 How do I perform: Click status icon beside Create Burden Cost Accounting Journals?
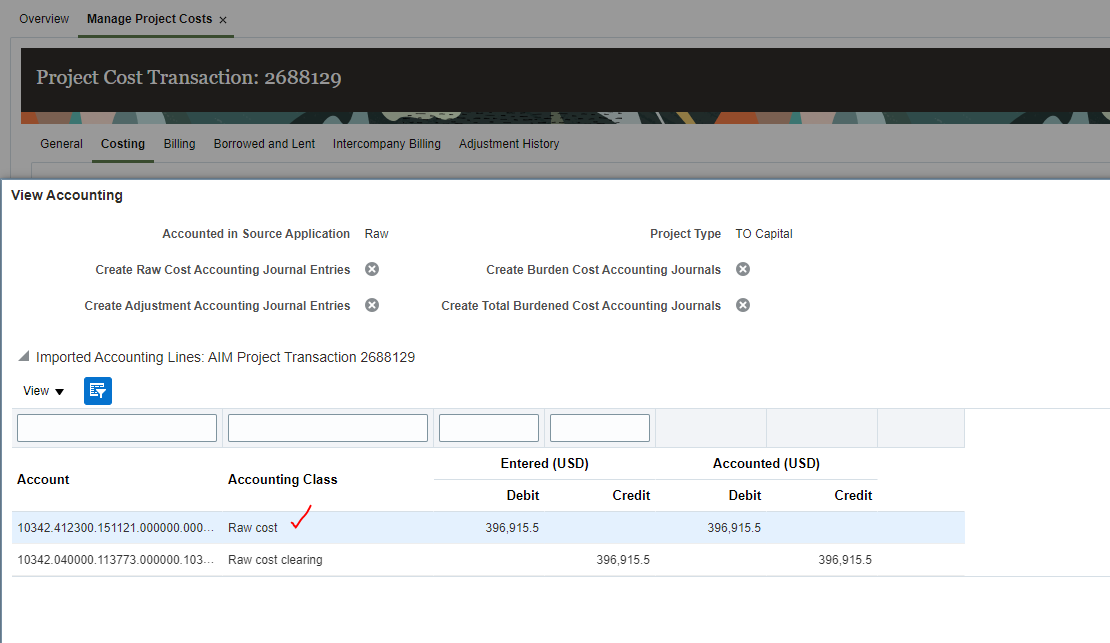[742, 269]
